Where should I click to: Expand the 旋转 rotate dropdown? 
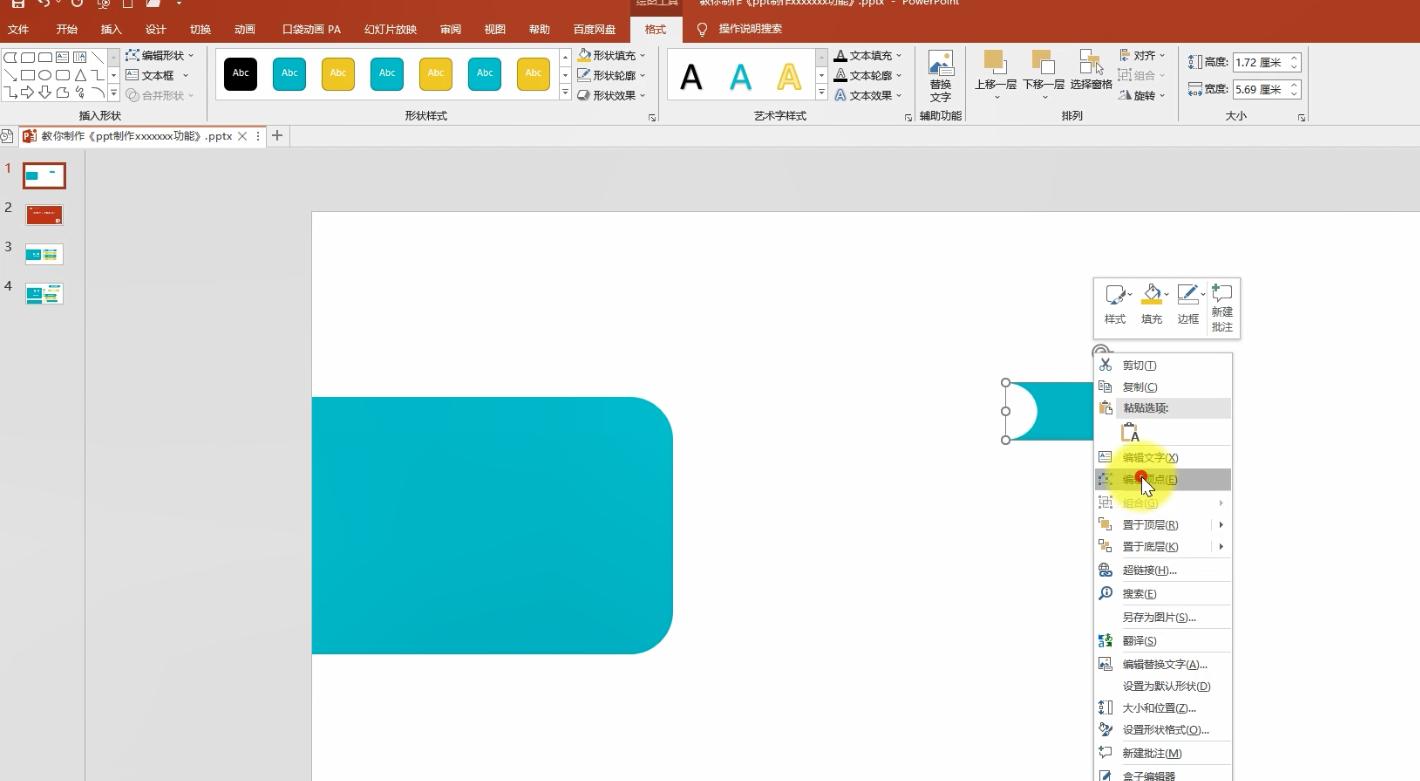pyautogui.click(x=1143, y=95)
